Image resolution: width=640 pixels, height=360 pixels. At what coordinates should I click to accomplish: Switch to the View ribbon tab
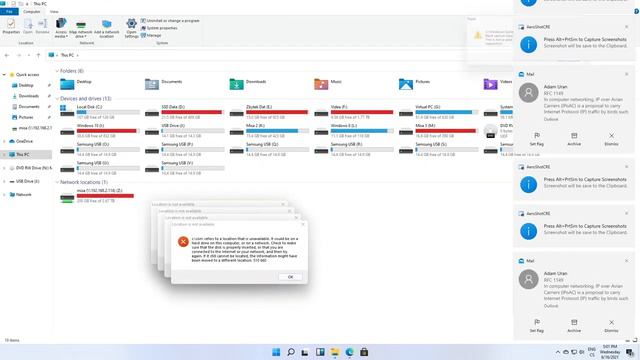[54, 11]
